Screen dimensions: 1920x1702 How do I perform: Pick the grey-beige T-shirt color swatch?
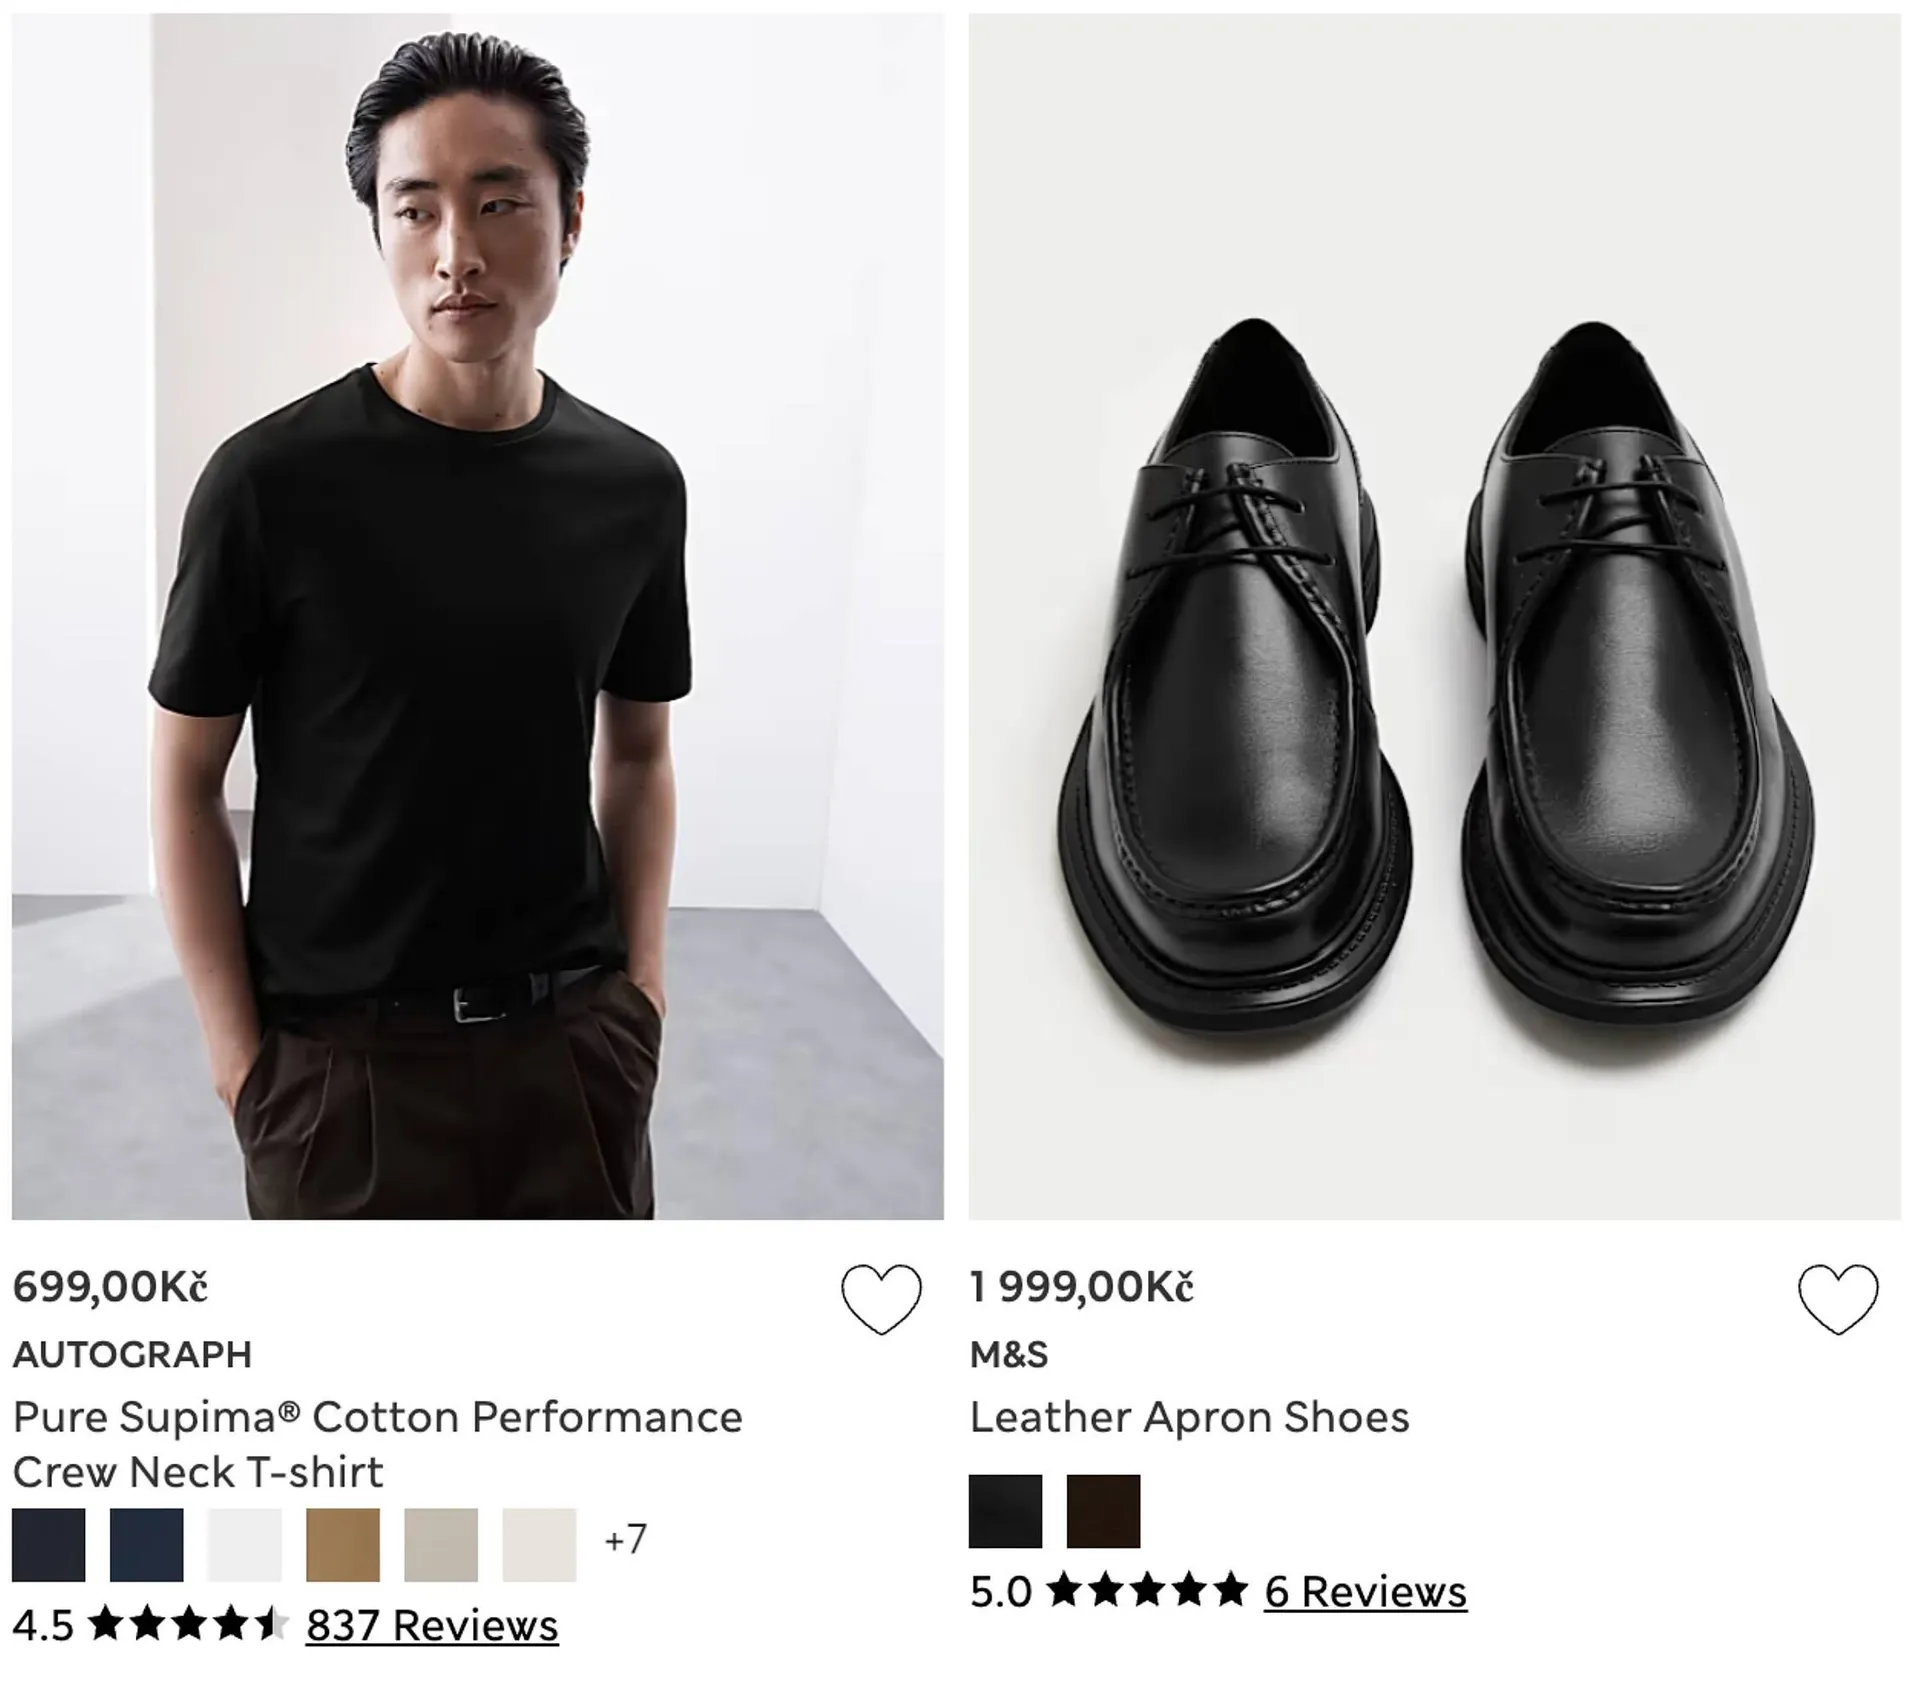tap(441, 1545)
